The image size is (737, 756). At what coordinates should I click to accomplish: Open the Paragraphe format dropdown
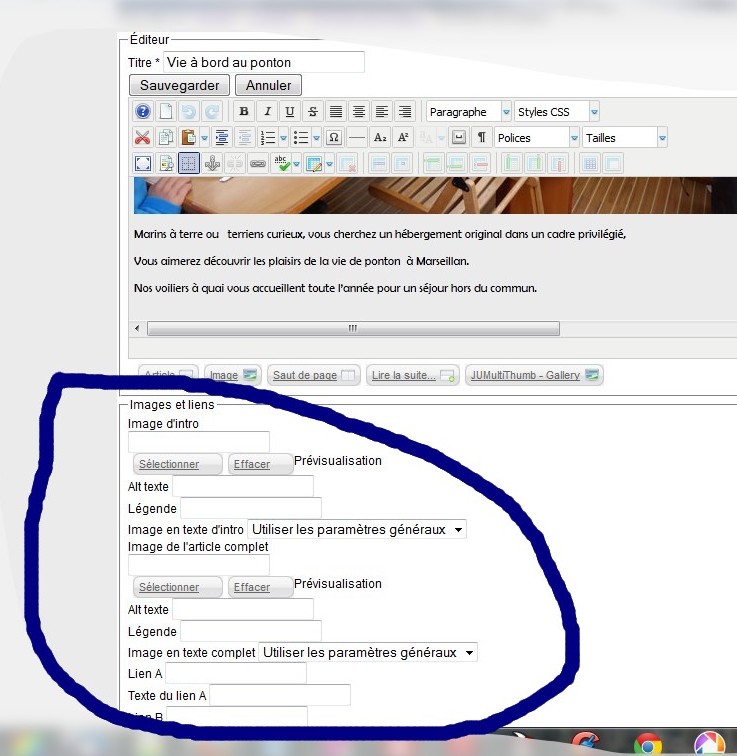click(469, 112)
